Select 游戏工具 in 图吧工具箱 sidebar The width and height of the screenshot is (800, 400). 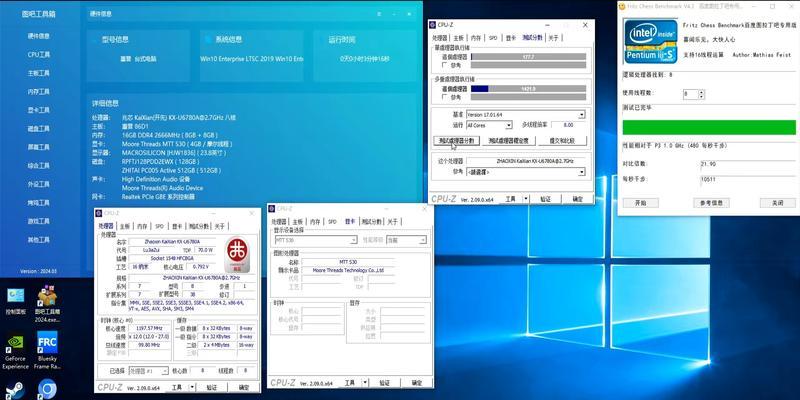pyautogui.click(x=39, y=221)
